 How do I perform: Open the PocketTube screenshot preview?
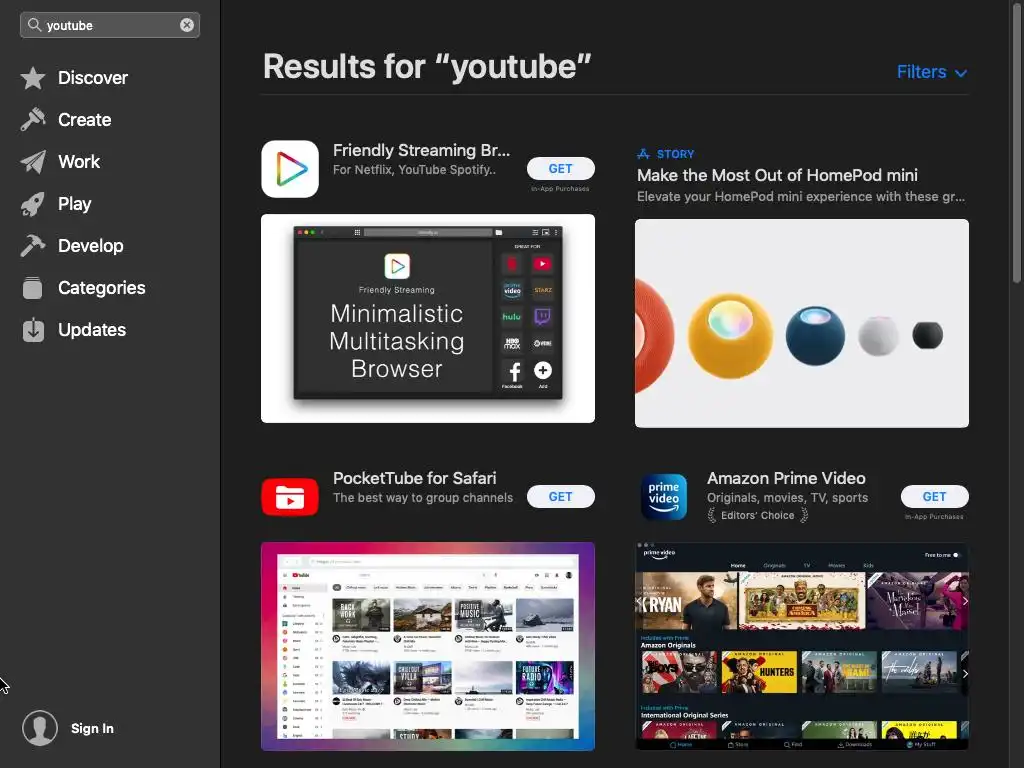428,646
